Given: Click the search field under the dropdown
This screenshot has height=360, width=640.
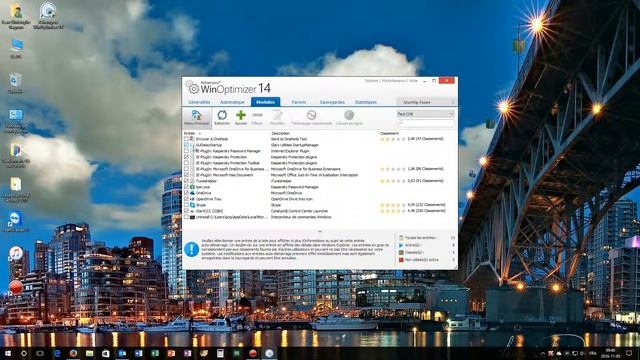Looking at the screenshot, I should coord(425,123).
